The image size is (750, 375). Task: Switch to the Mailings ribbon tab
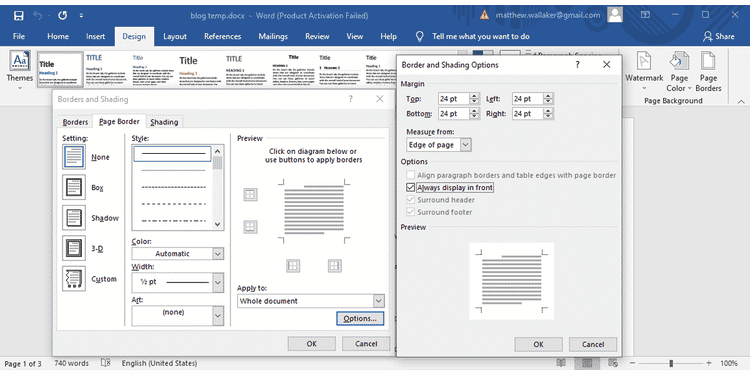(273, 36)
